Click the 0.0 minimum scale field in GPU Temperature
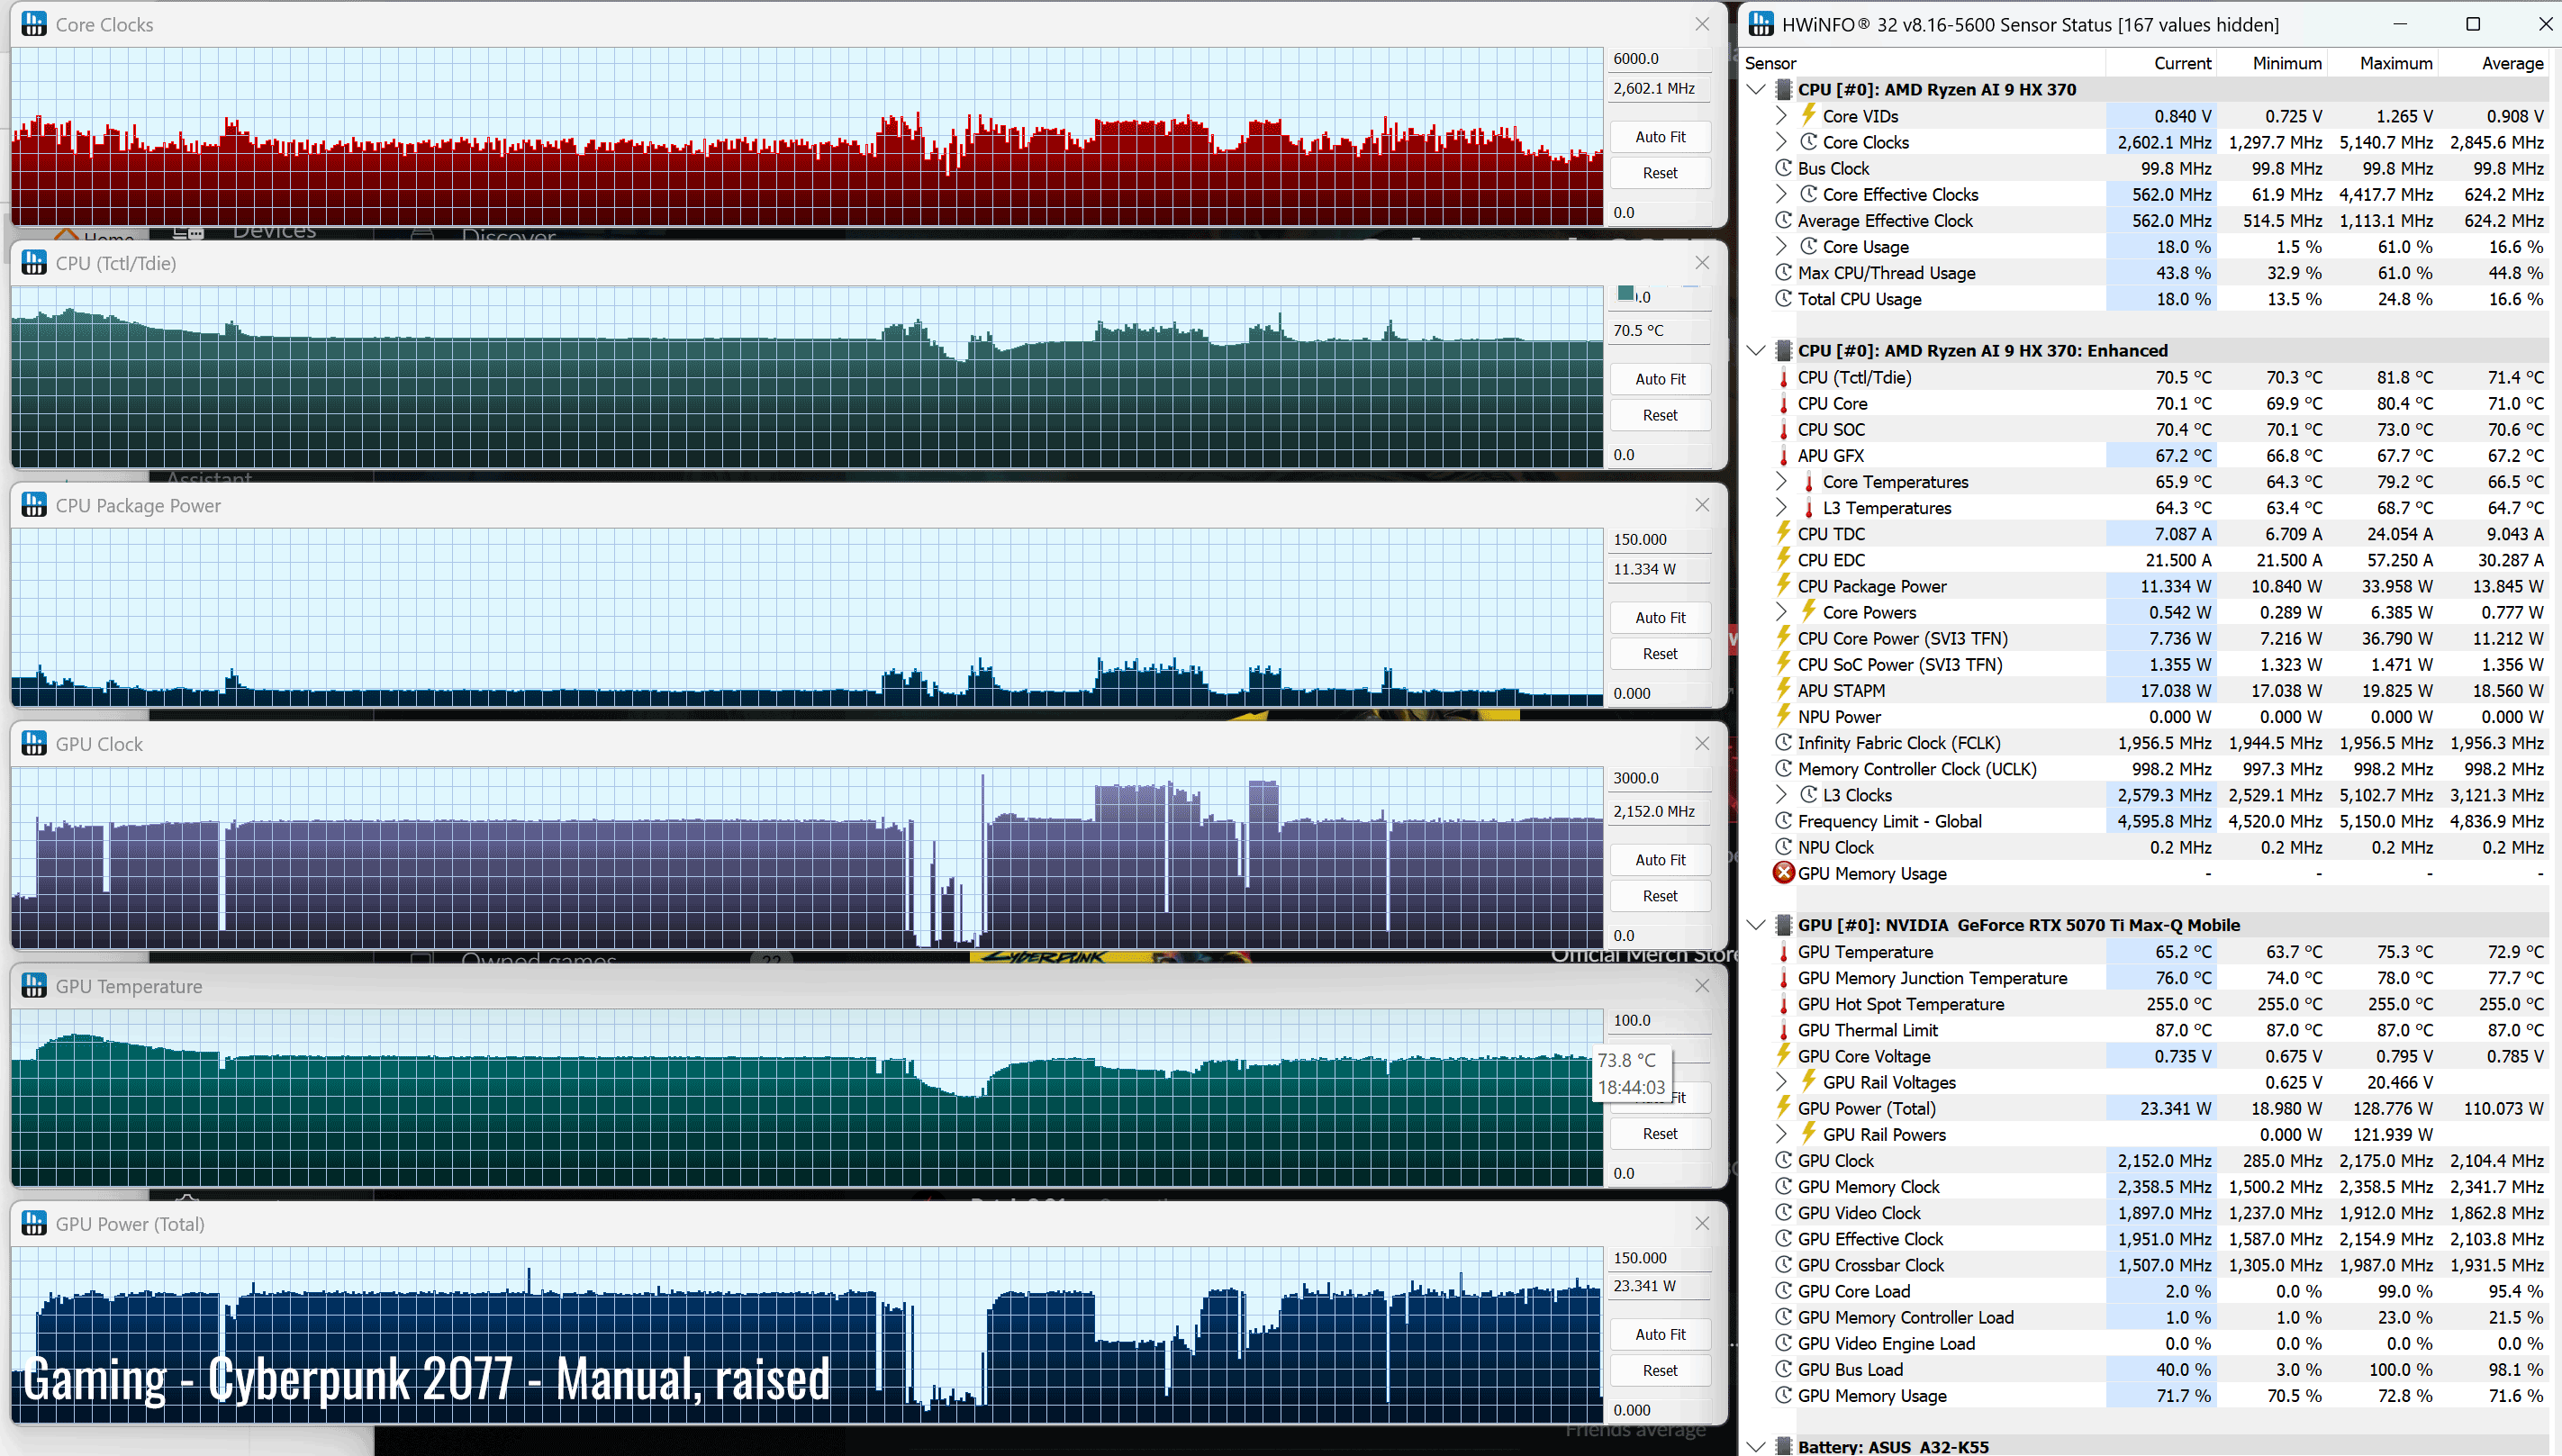This screenshot has height=1456, width=2562. coord(1660,1173)
